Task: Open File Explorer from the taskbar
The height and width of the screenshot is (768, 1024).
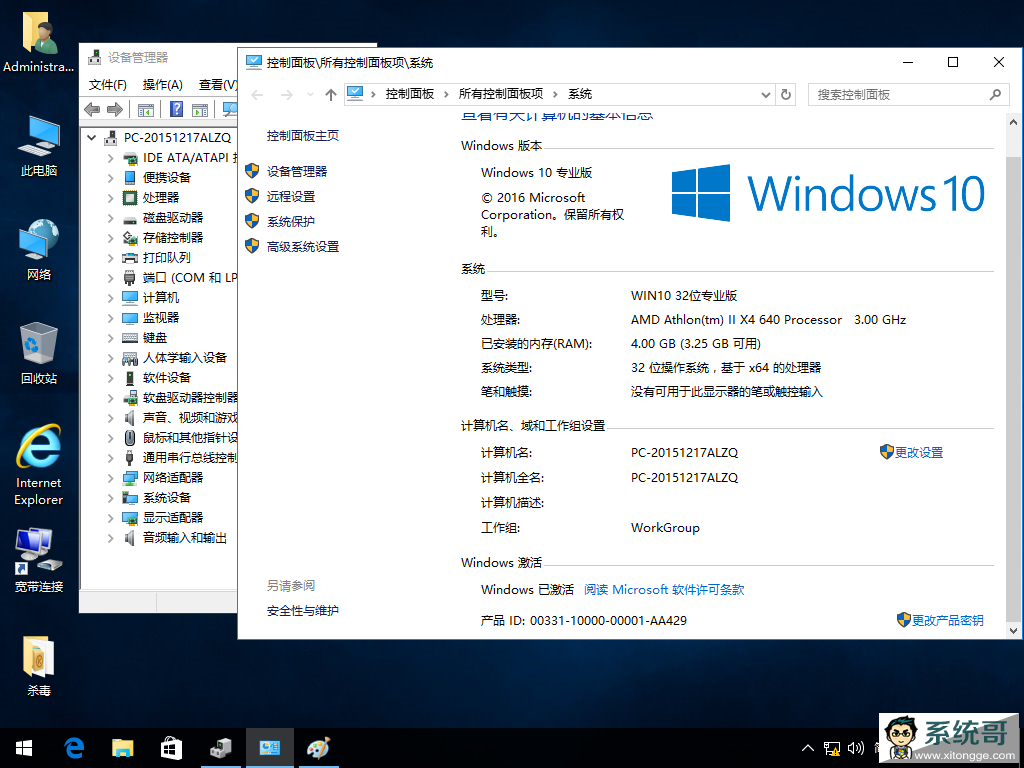Action: click(x=123, y=748)
